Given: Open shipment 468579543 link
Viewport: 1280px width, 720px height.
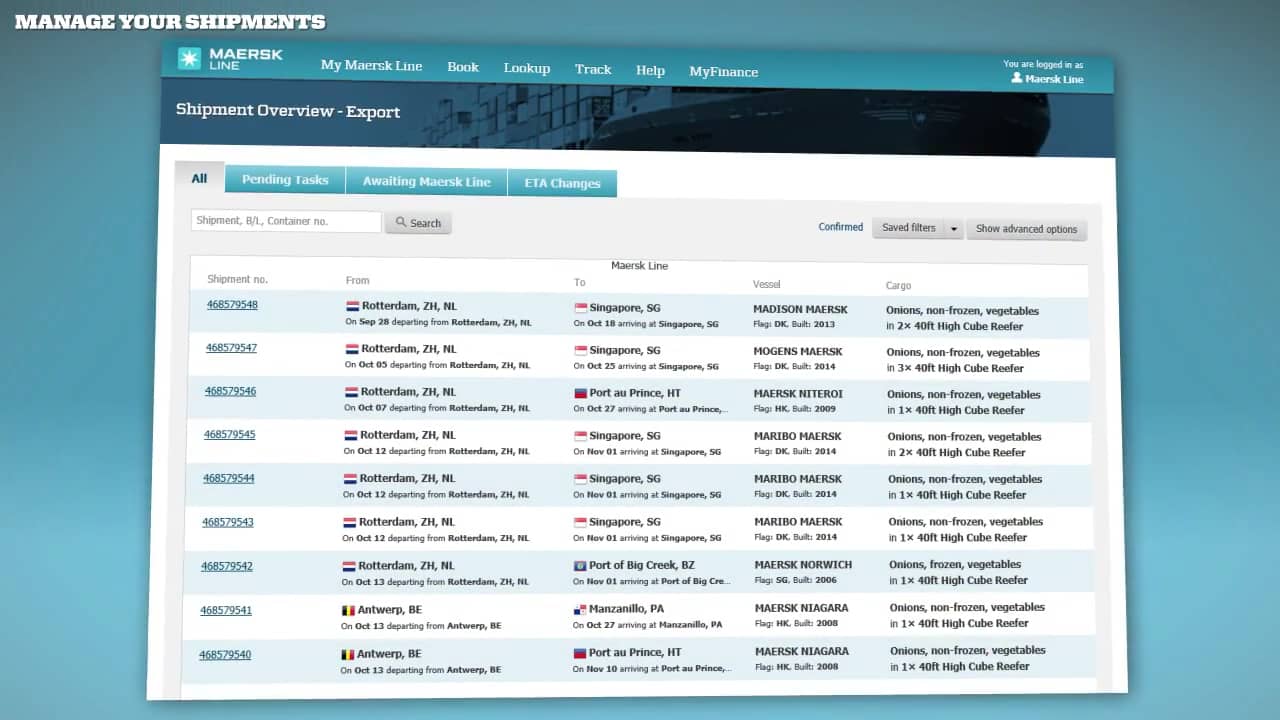Looking at the screenshot, I should pos(228,522).
